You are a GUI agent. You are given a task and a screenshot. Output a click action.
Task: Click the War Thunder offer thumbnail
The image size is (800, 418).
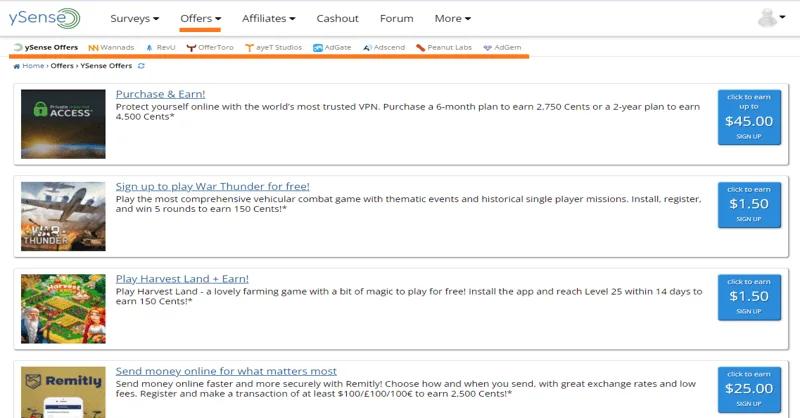[x=63, y=216]
